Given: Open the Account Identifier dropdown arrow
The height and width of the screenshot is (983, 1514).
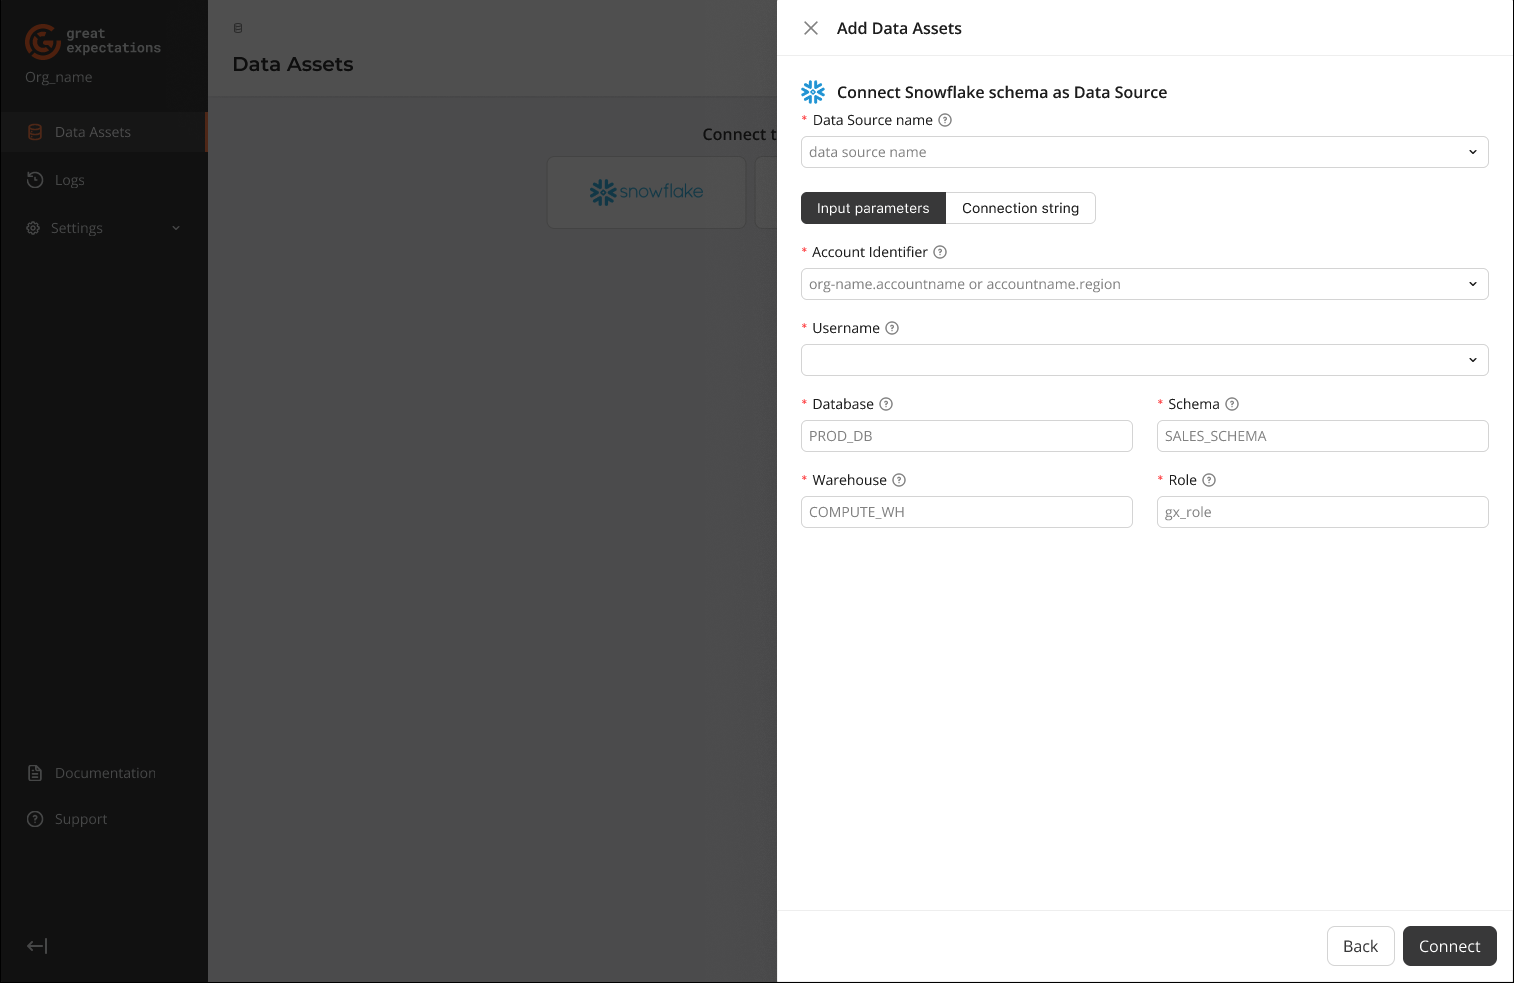Looking at the screenshot, I should click(x=1473, y=284).
